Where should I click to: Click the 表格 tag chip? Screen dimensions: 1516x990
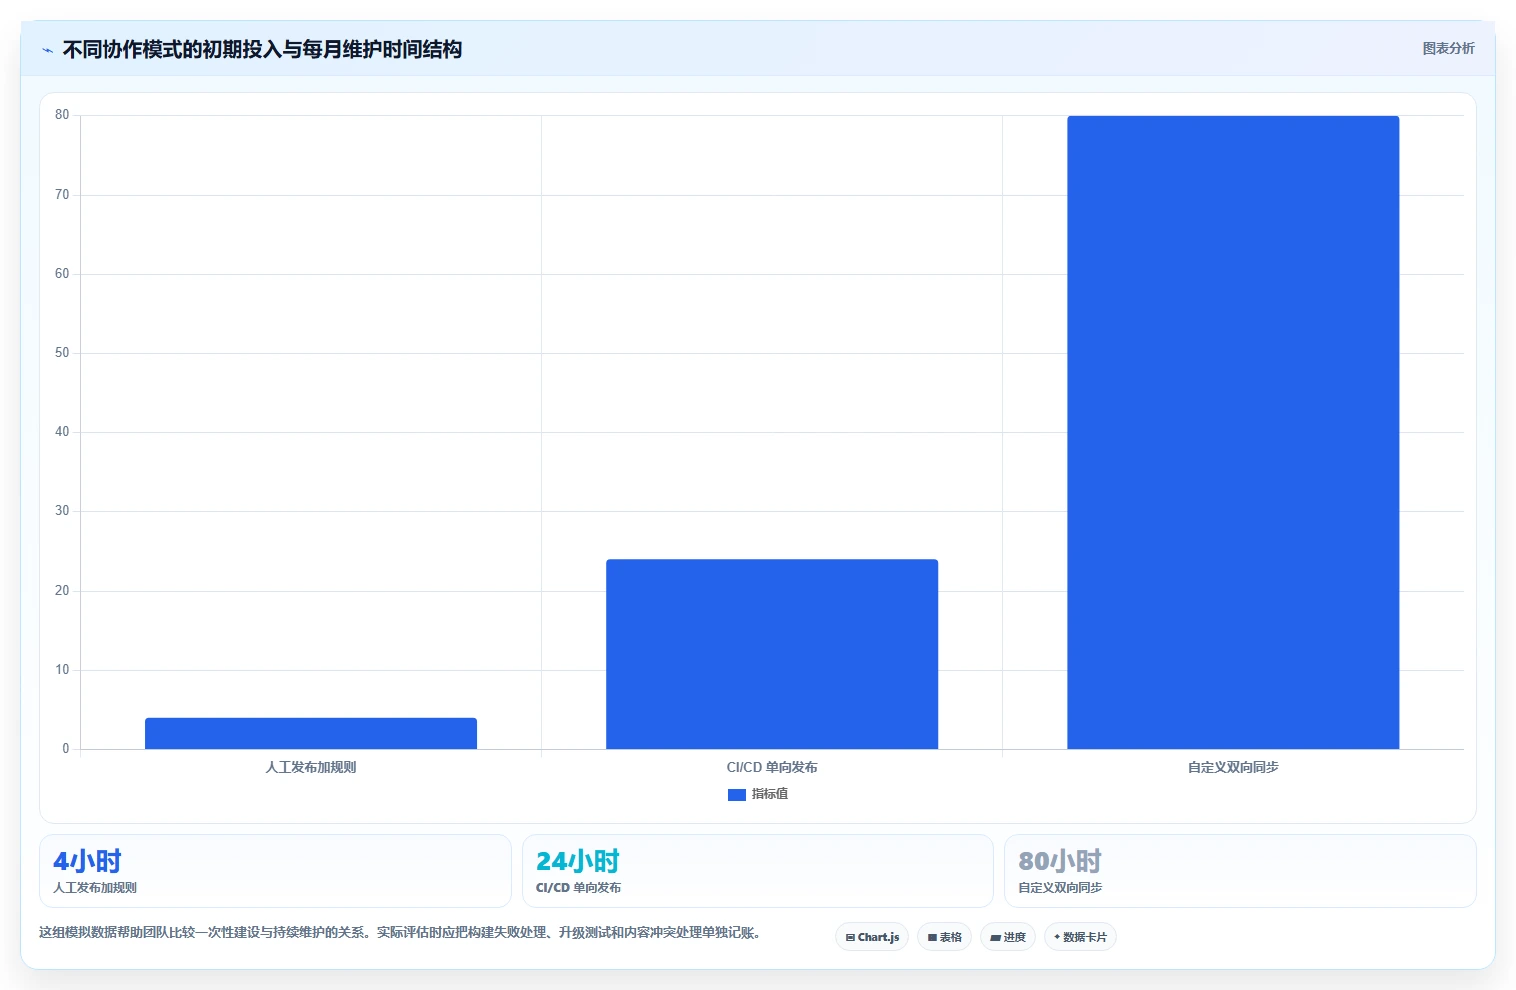click(x=944, y=937)
